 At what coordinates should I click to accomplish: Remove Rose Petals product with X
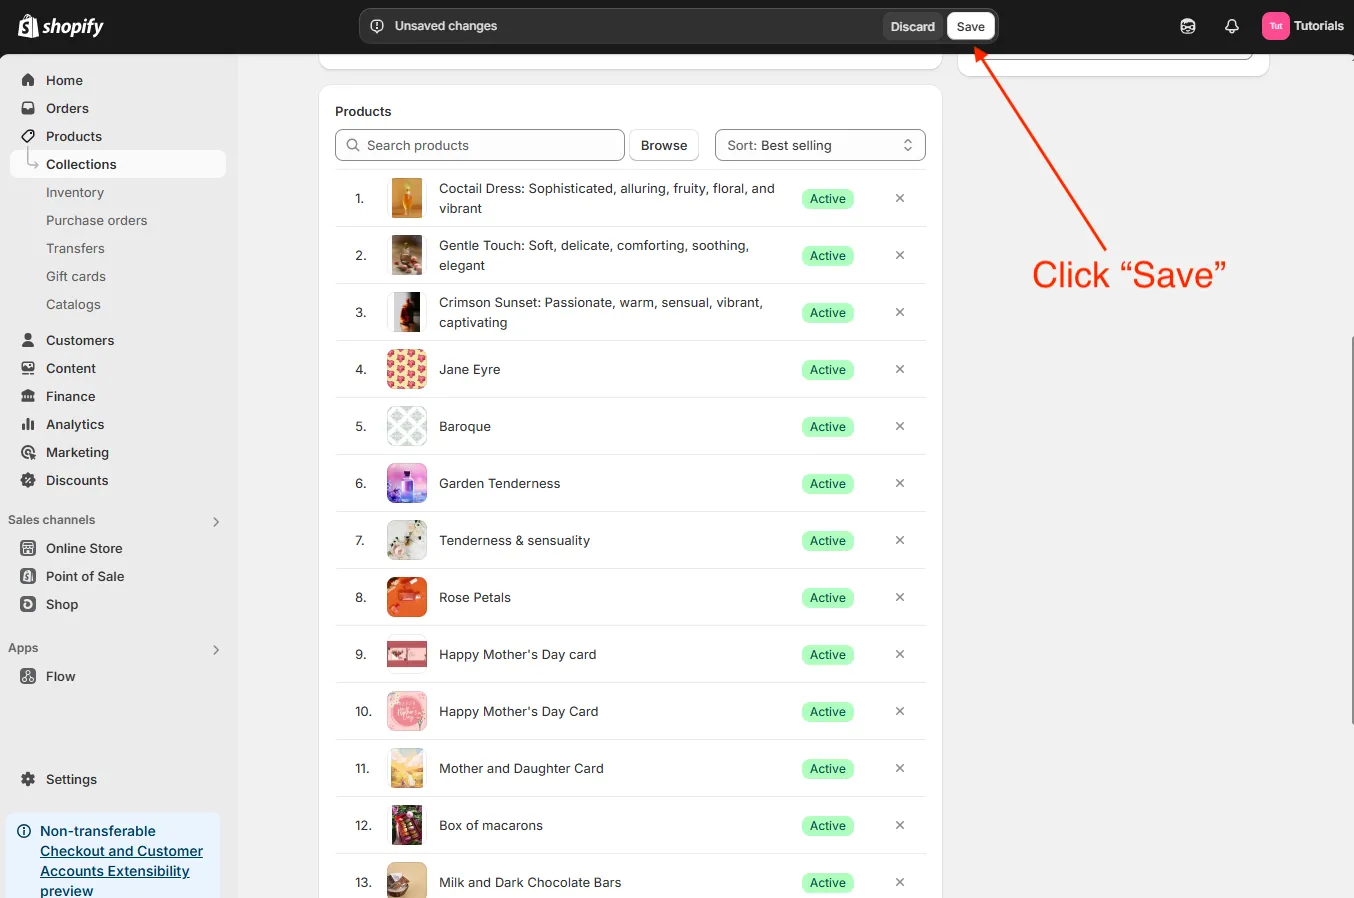[899, 597]
